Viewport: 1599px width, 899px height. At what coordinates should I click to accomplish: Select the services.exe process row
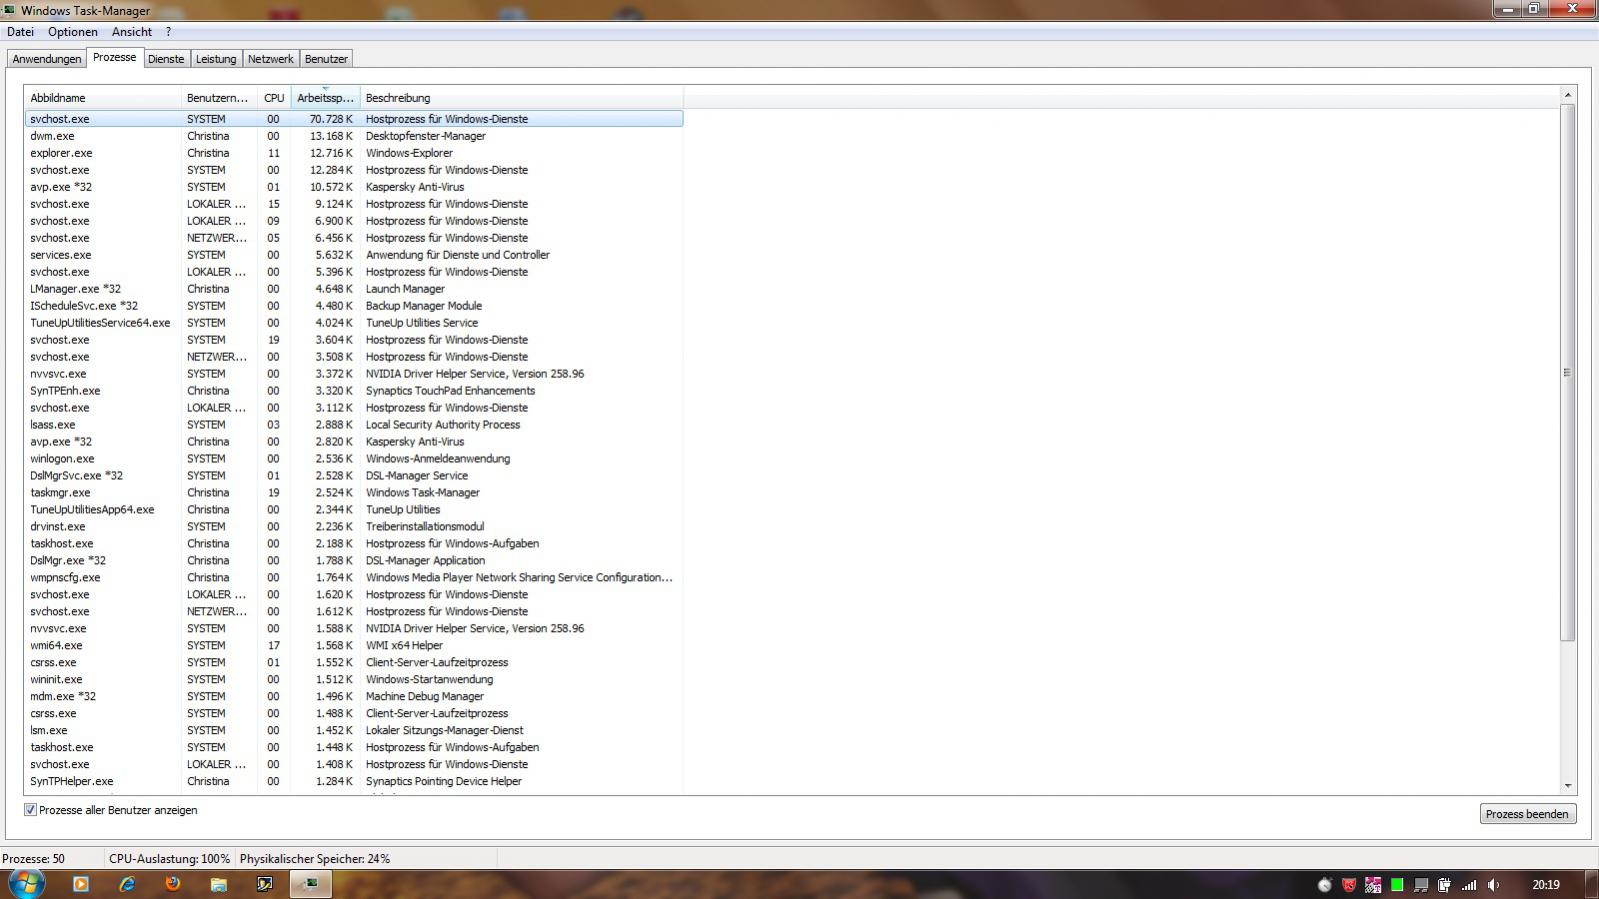(x=353, y=255)
